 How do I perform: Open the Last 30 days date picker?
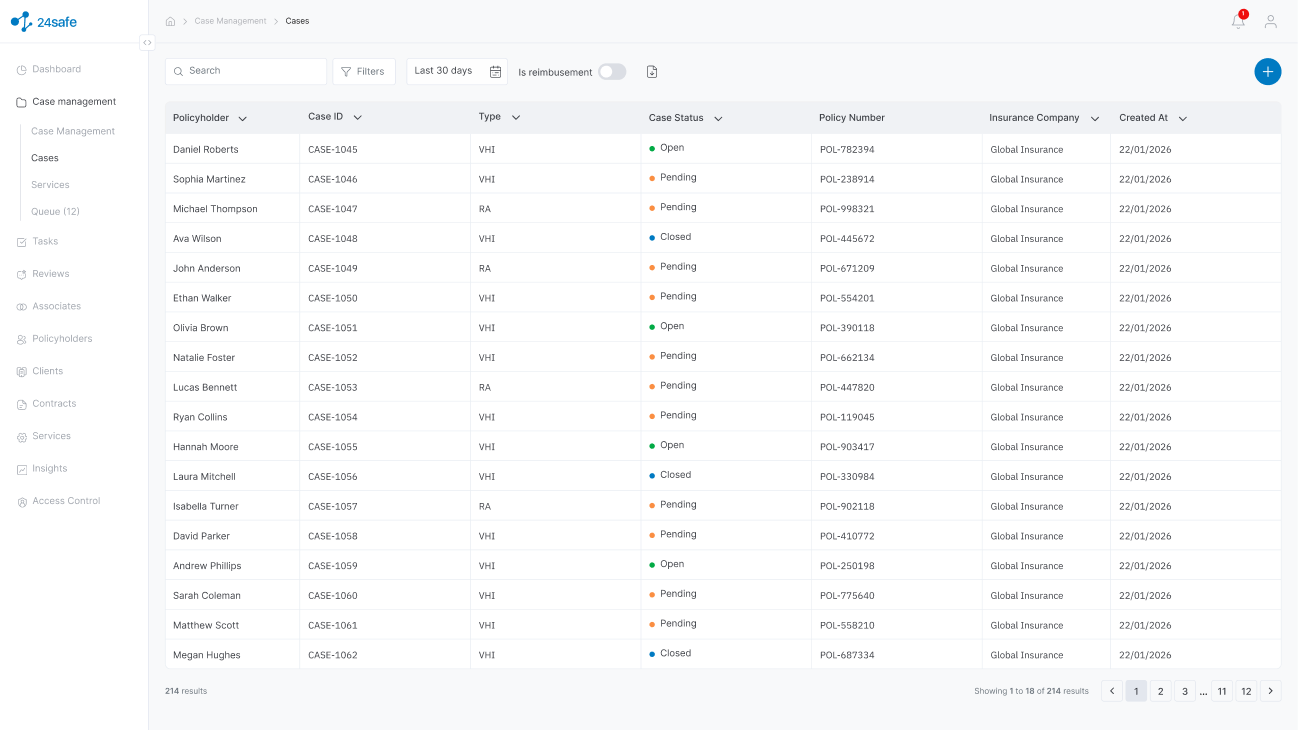(457, 71)
